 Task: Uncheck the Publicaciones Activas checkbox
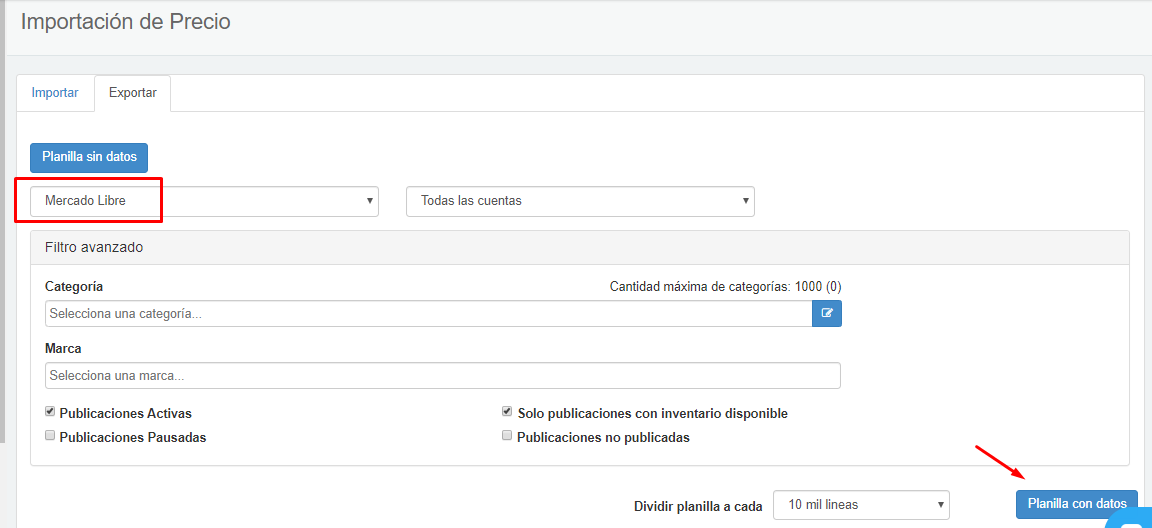coord(50,412)
